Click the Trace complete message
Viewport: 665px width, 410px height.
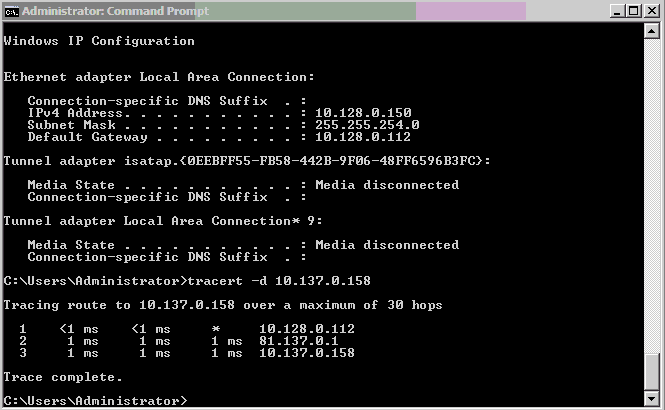pos(63,377)
